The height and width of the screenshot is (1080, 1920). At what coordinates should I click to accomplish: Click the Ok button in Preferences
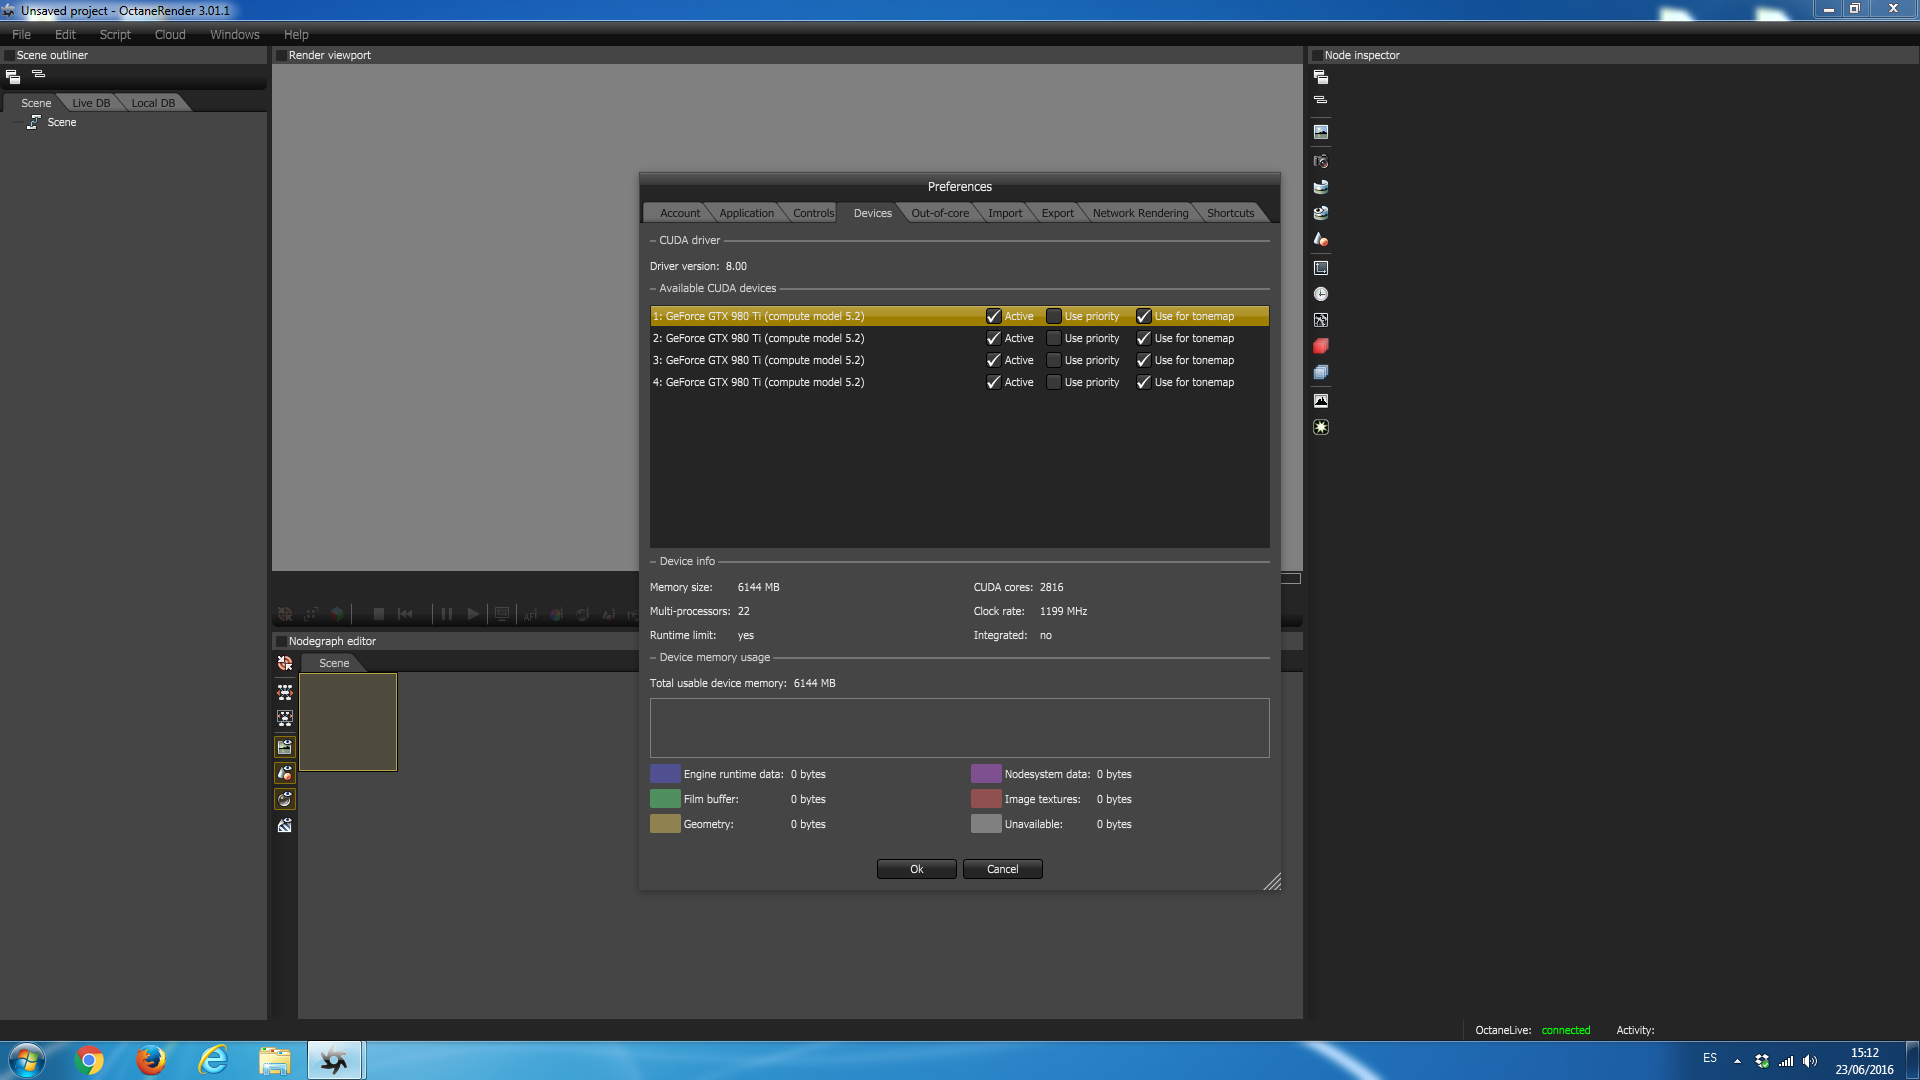pos(916,869)
